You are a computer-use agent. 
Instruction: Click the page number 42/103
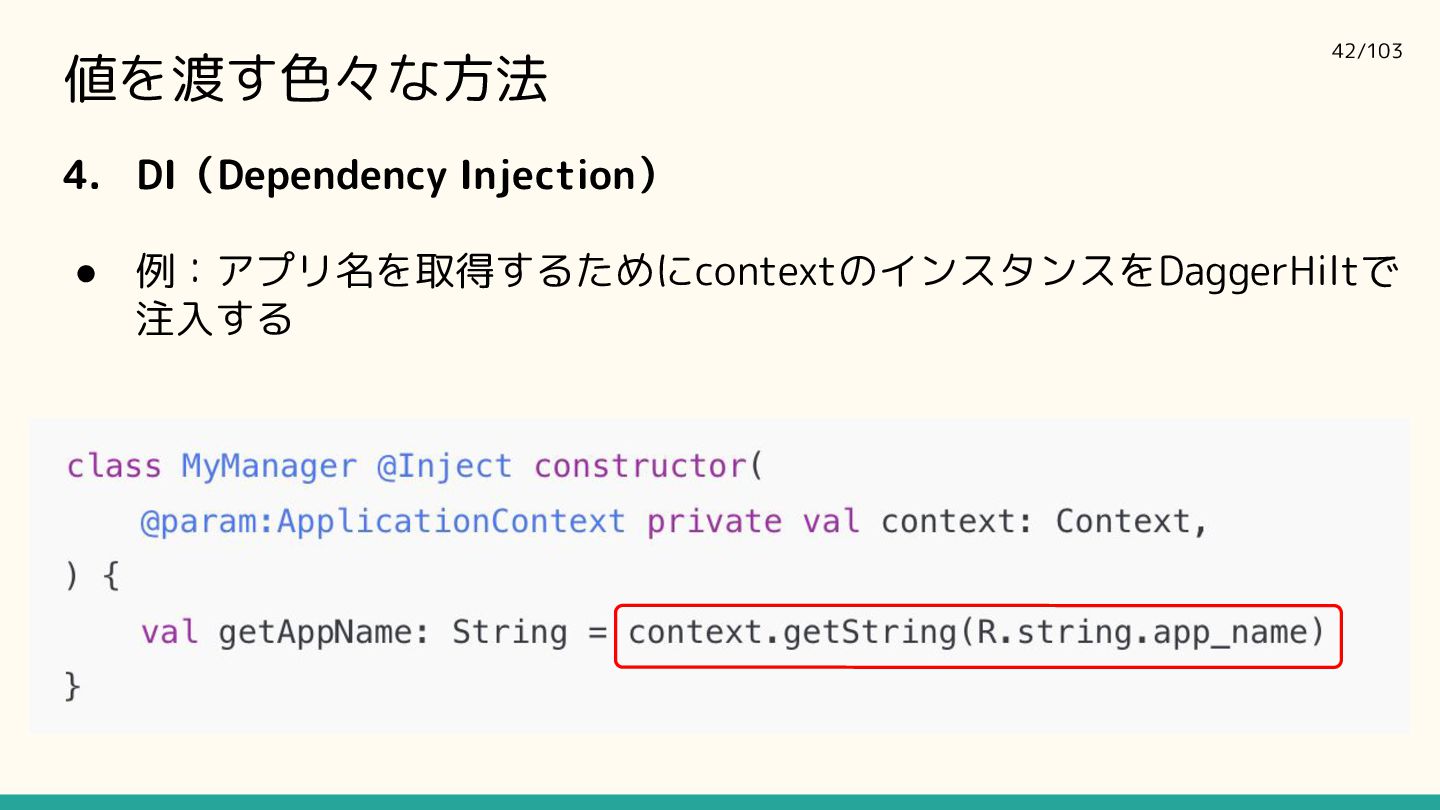[1367, 51]
